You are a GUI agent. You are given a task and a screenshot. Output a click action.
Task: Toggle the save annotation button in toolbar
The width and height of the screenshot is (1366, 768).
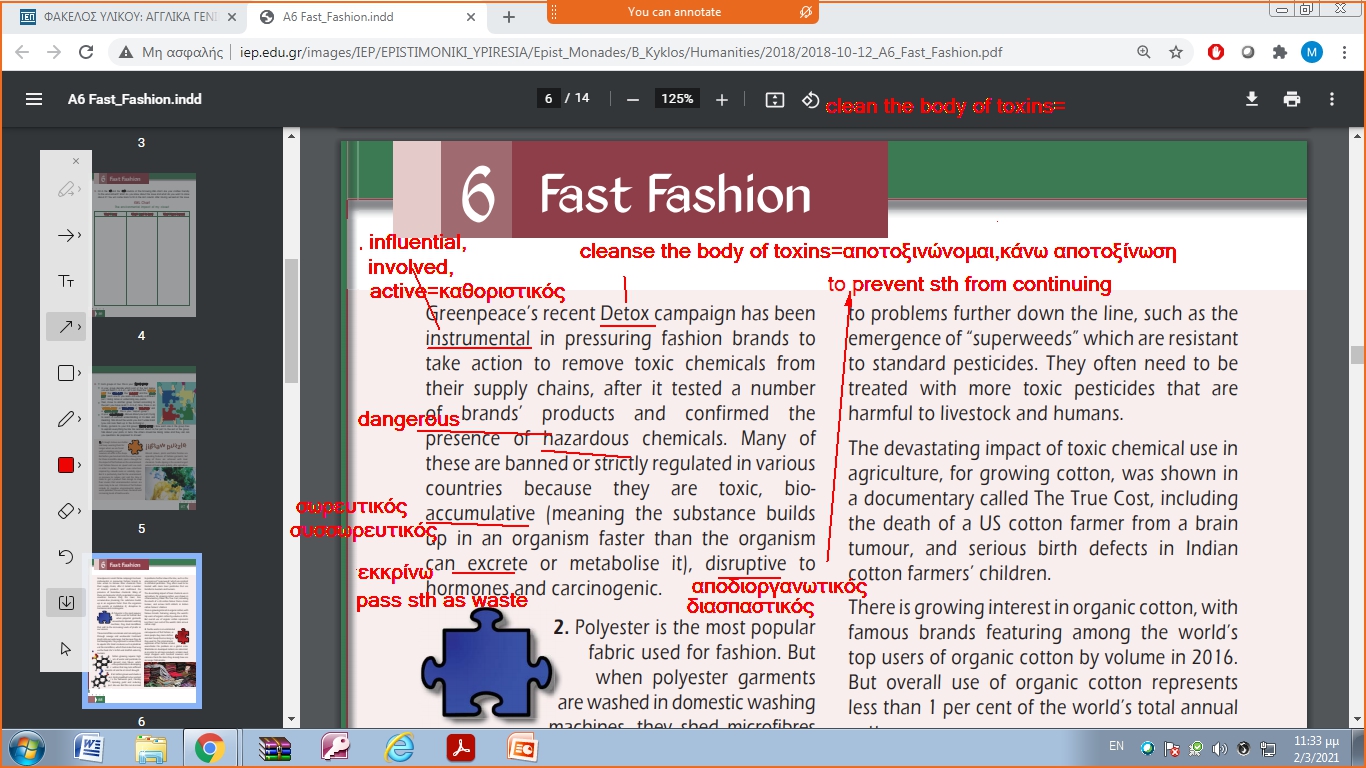pyautogui.click(x=66, y=602)
